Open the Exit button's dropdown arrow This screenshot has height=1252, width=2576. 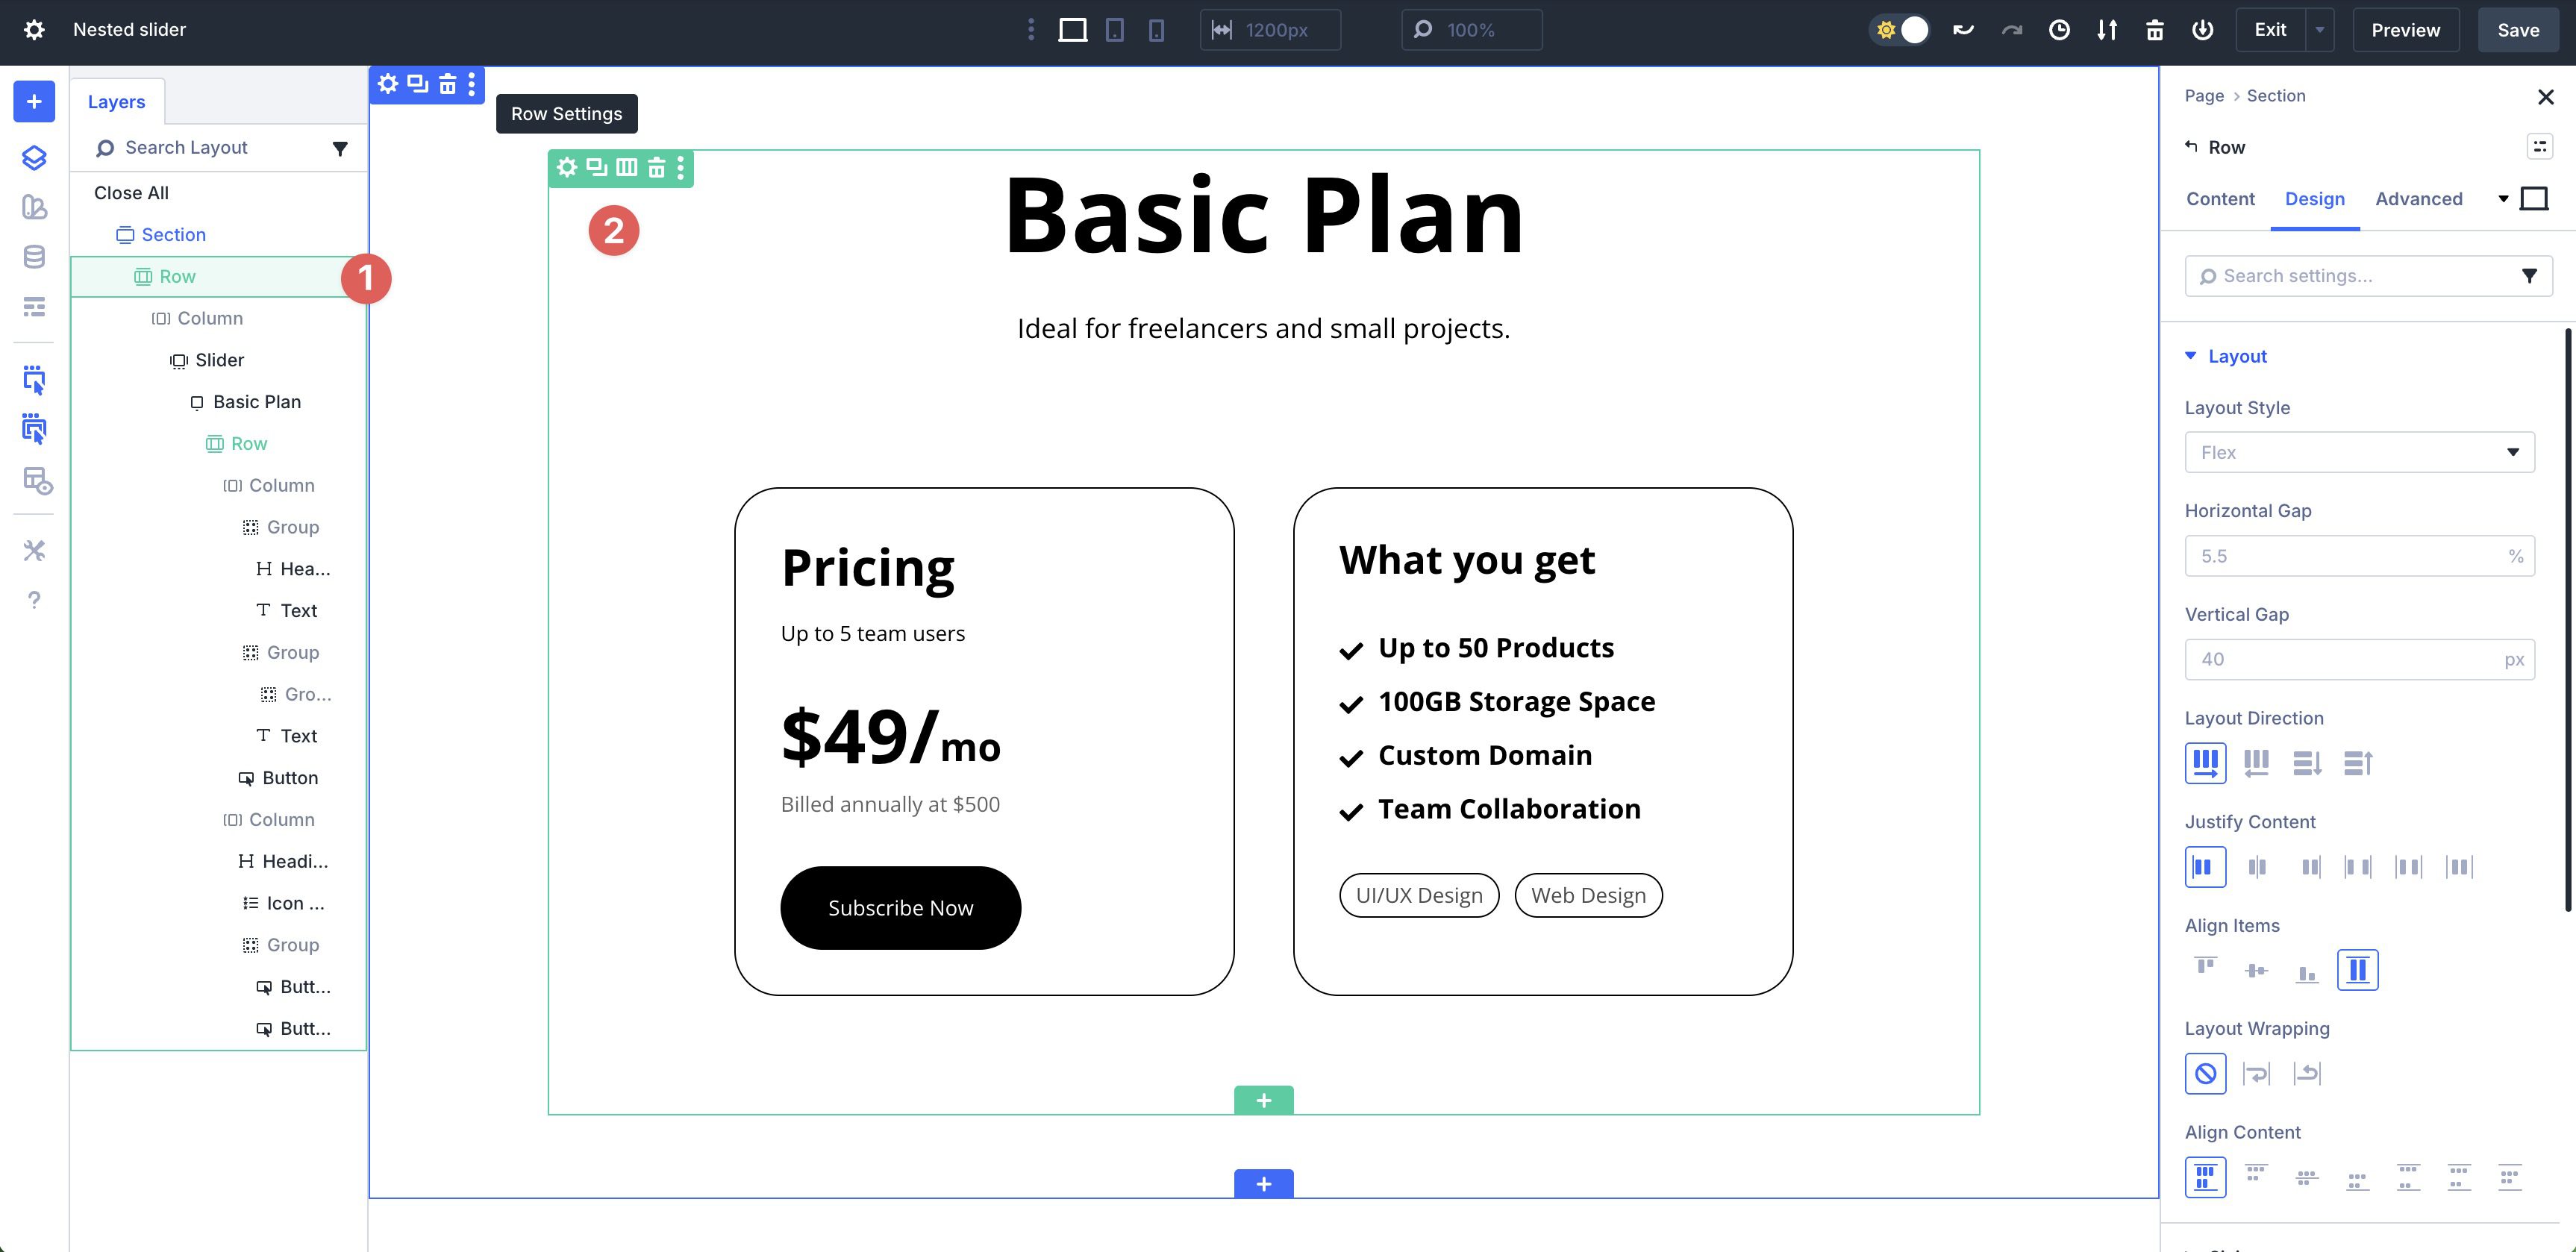tap(2320, 30)
